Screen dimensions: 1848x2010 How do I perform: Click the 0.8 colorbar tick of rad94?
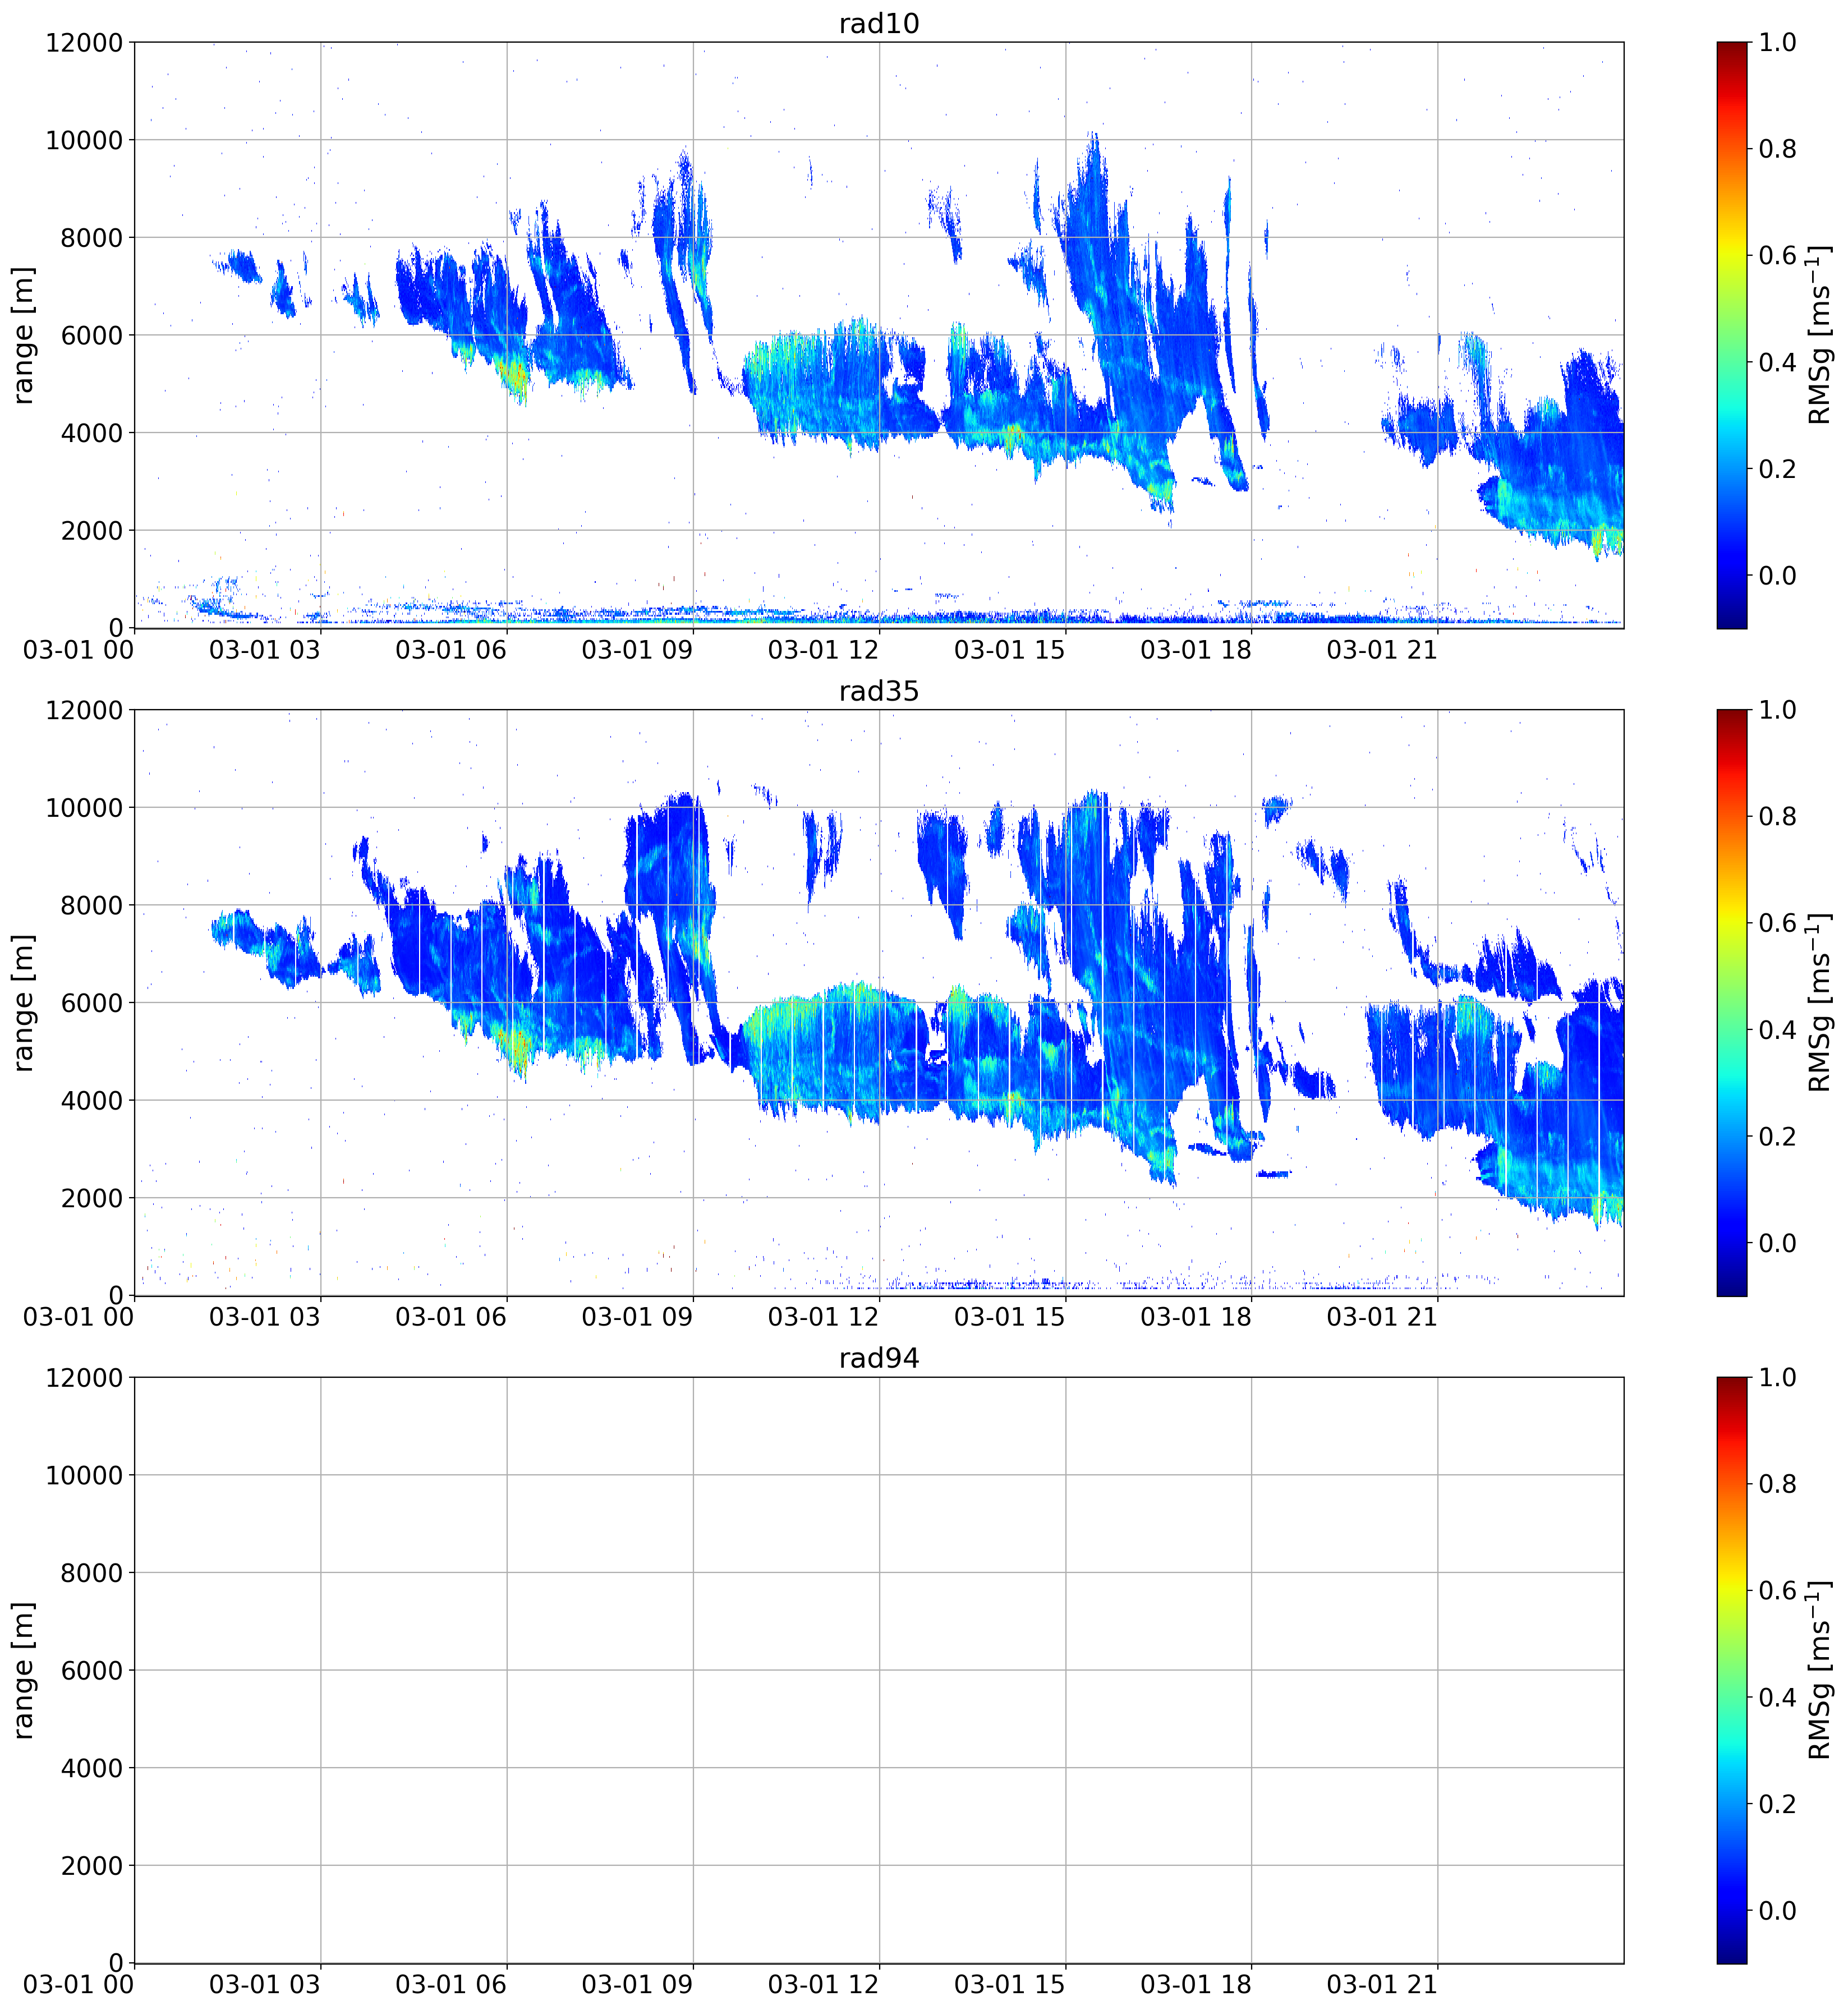tap(1778, 1484)
